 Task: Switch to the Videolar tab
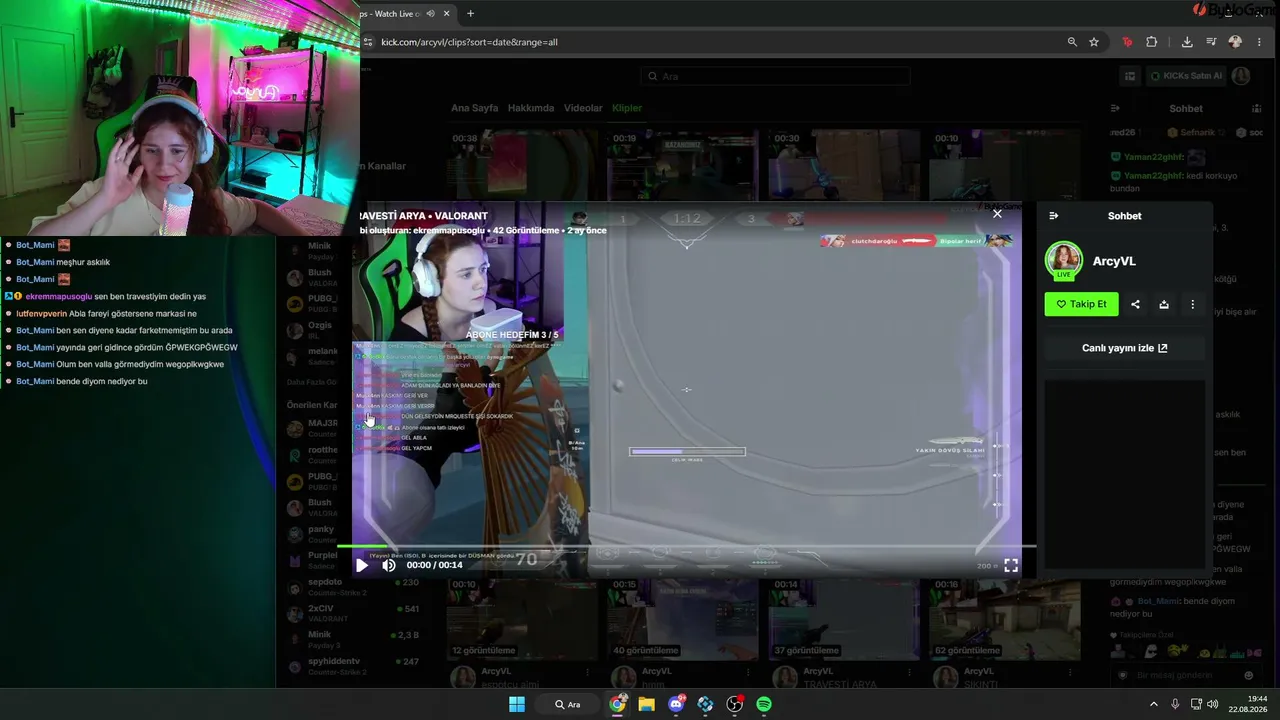[583, 108]
